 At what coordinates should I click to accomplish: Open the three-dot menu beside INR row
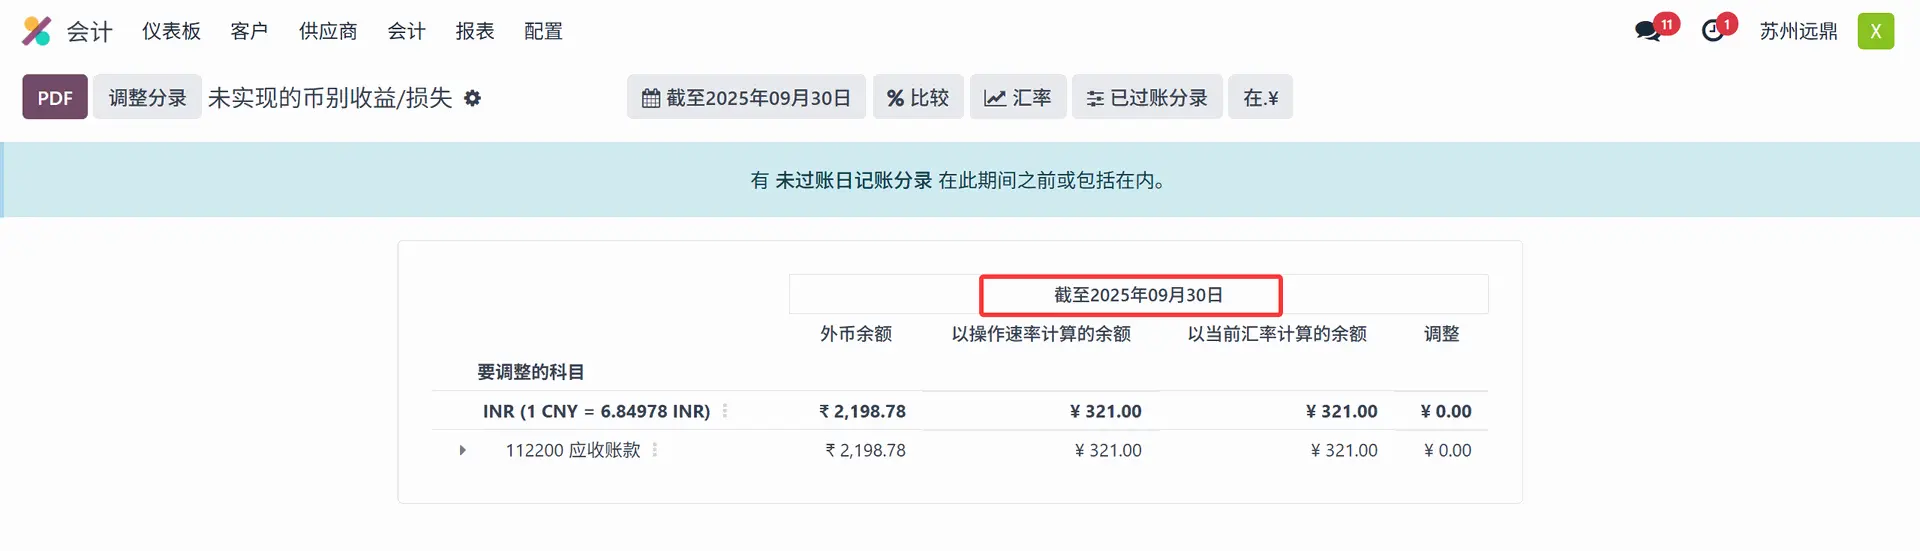(x=725, y=411)
